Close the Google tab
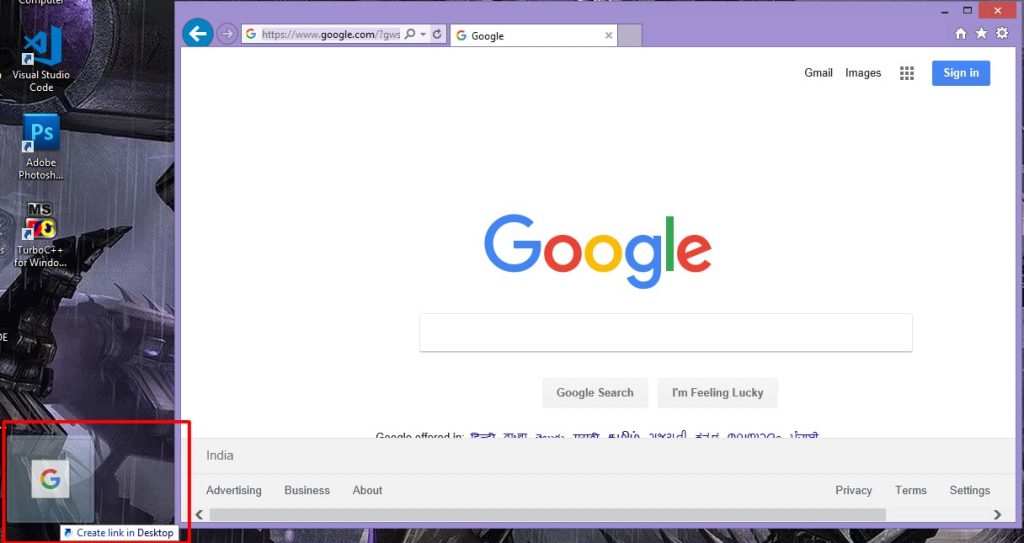The height and width of the screenshot is (543, 1024). (609, 36)
